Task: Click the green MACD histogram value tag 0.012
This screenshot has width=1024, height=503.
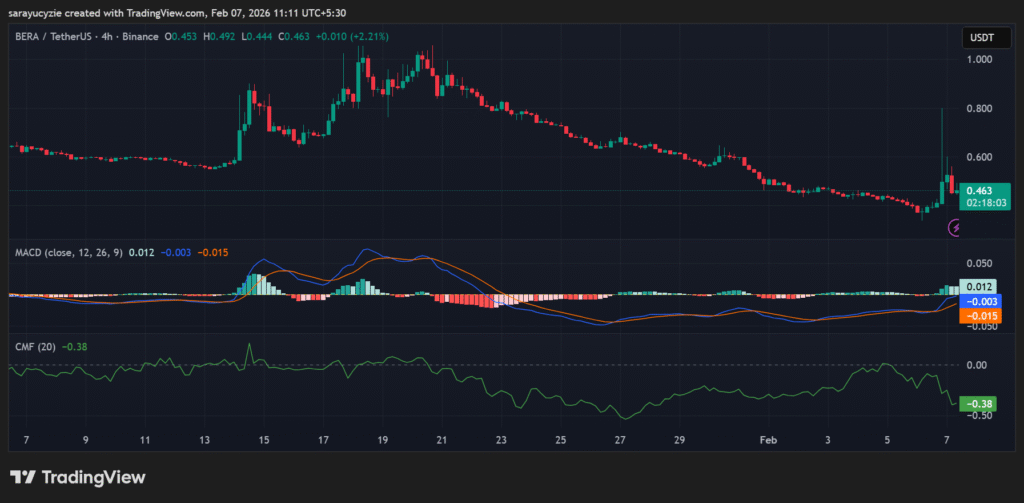Action: [977, 286]
